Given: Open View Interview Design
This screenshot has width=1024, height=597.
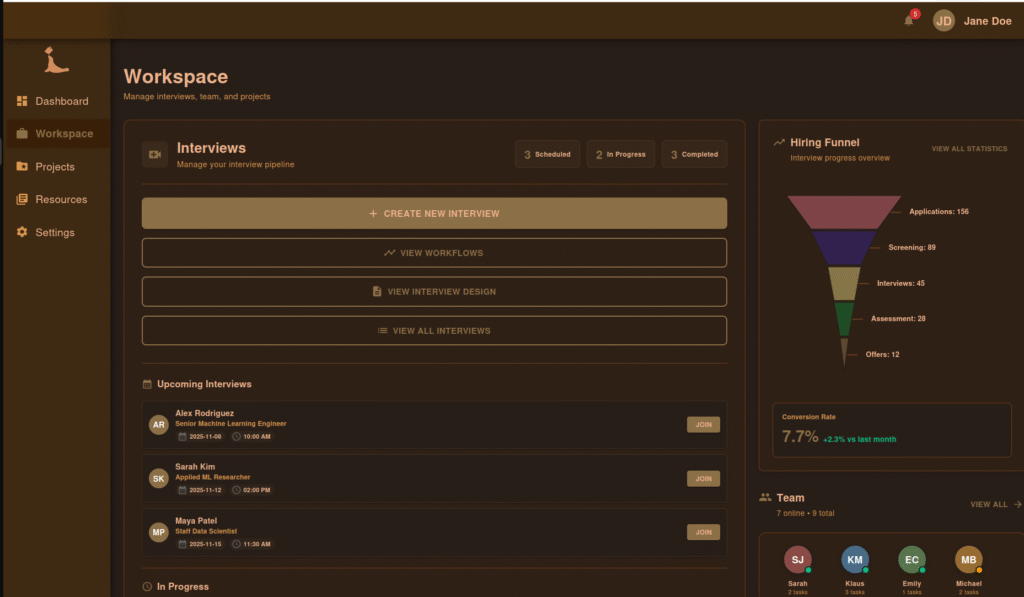Looking at the screenshot, I should (x=434, y=292).
